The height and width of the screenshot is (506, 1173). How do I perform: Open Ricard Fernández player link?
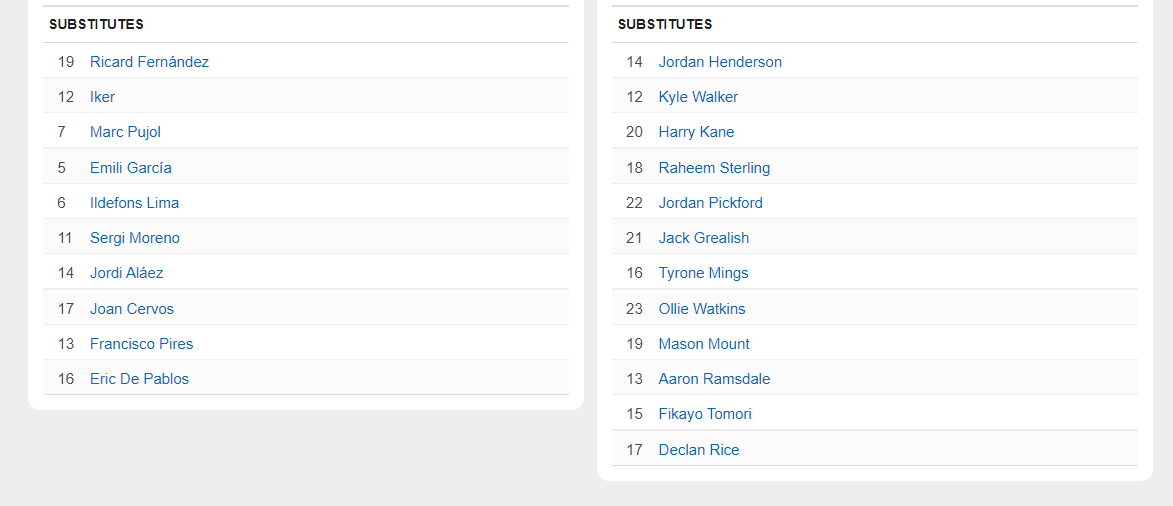coord(149,62)
